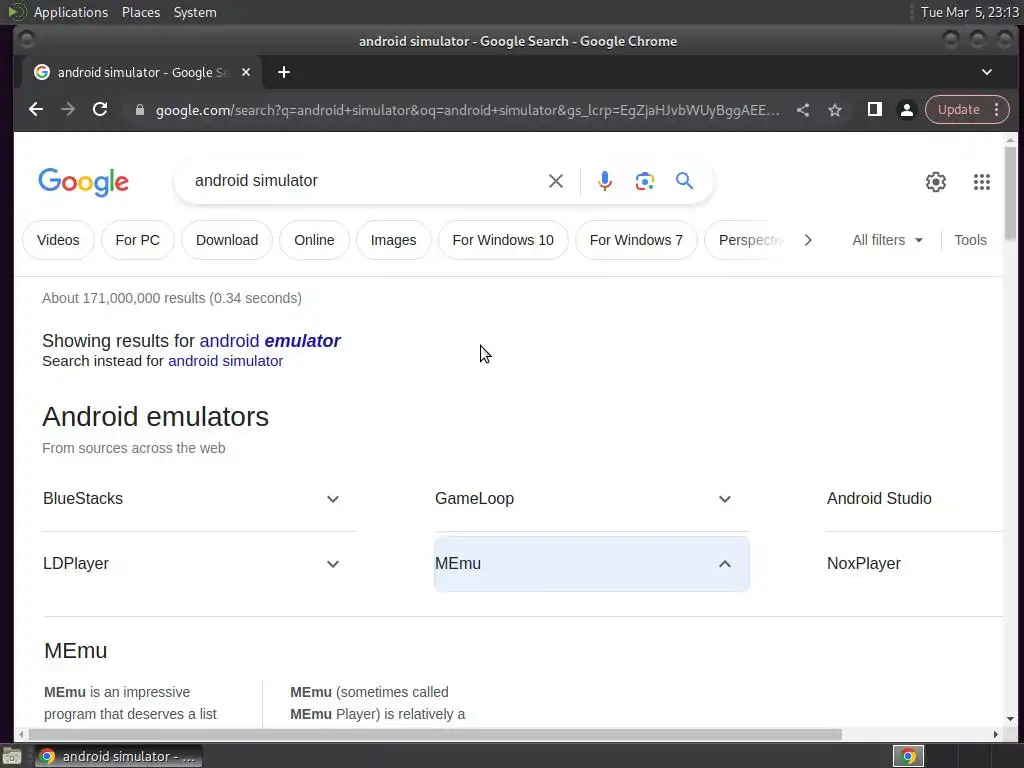Open the Applications menu
The height and width of the screenshot is (768, 1024).
pyautogui.click(x=71, y=12)
